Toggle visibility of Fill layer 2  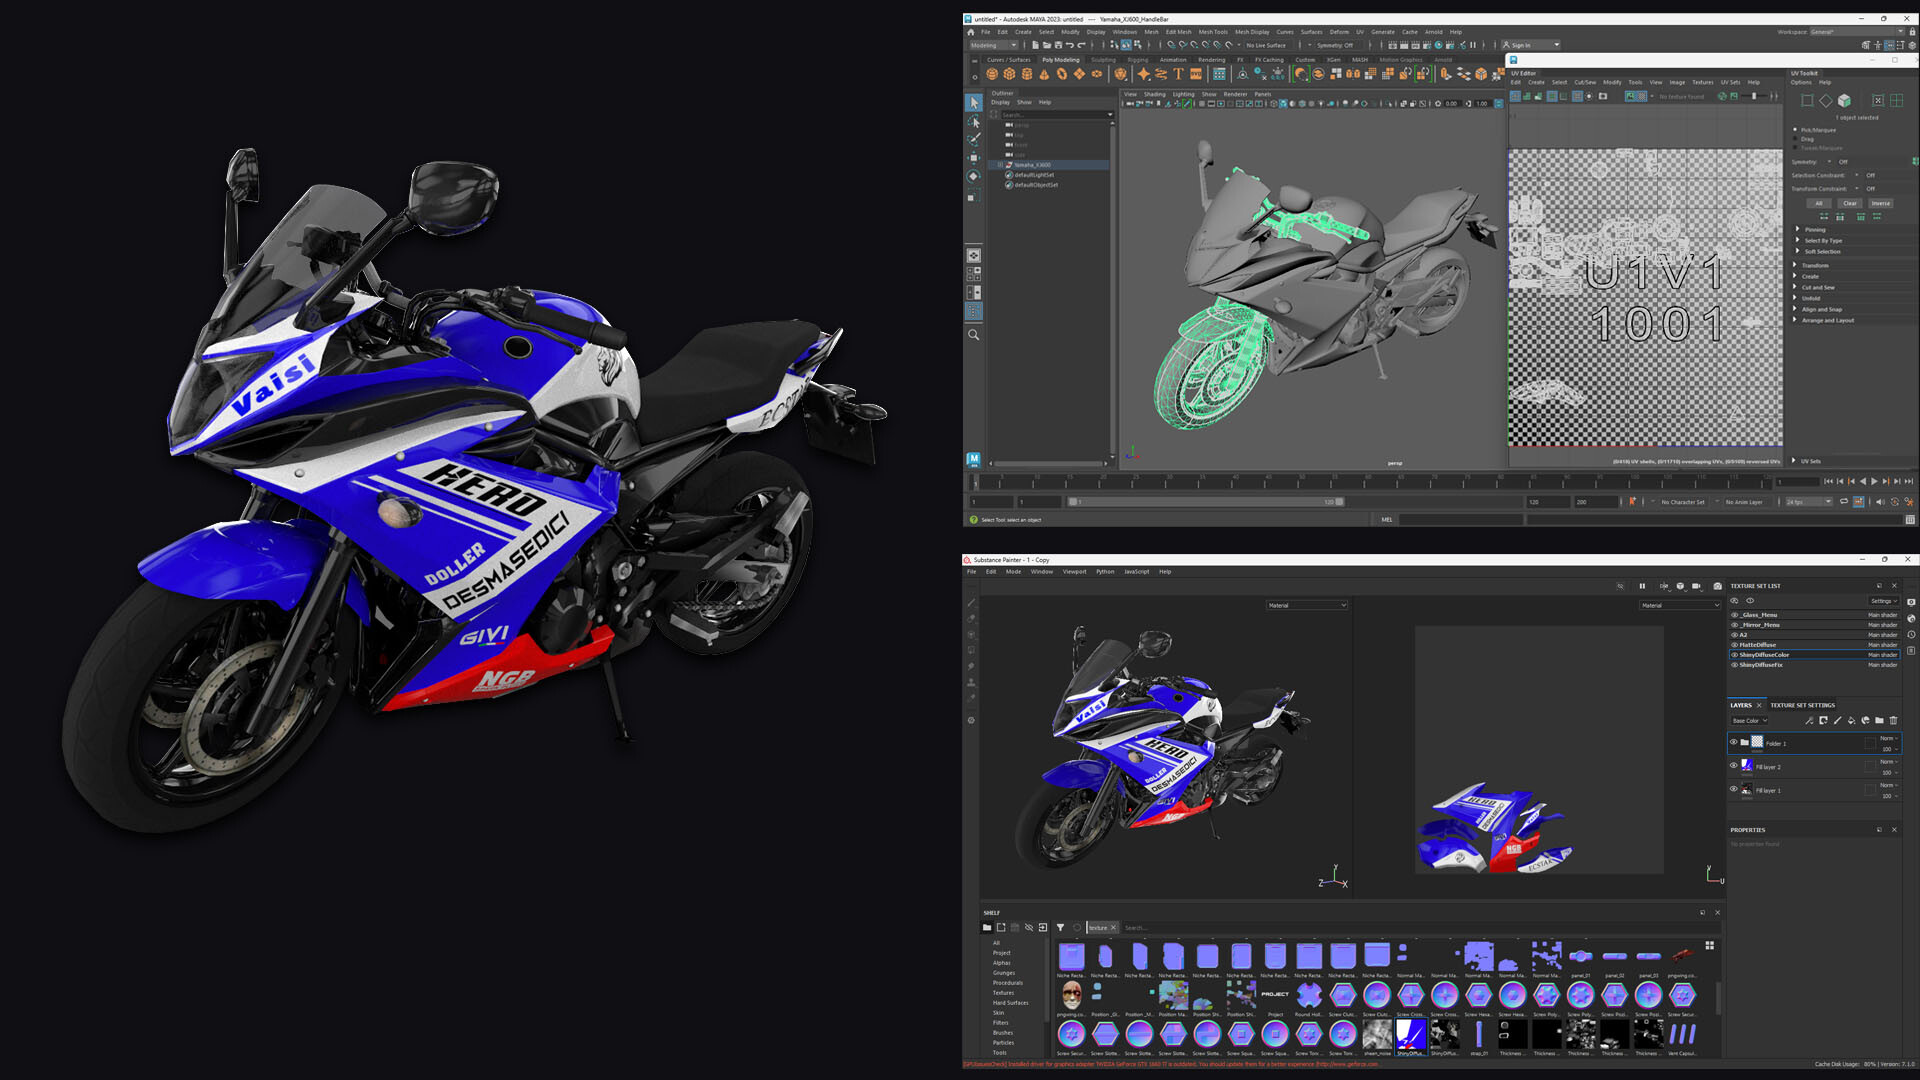pos(1733,767)
